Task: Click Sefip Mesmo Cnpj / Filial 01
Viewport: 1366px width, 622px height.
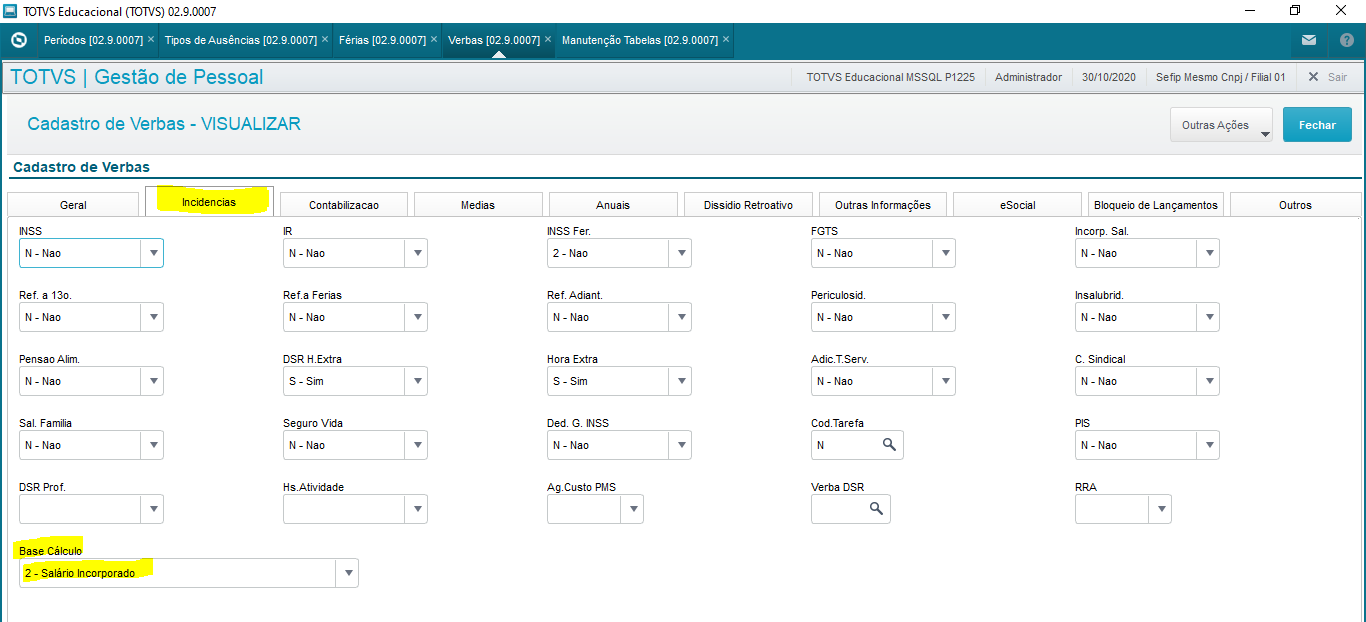Action: [x=1220, y=77]
